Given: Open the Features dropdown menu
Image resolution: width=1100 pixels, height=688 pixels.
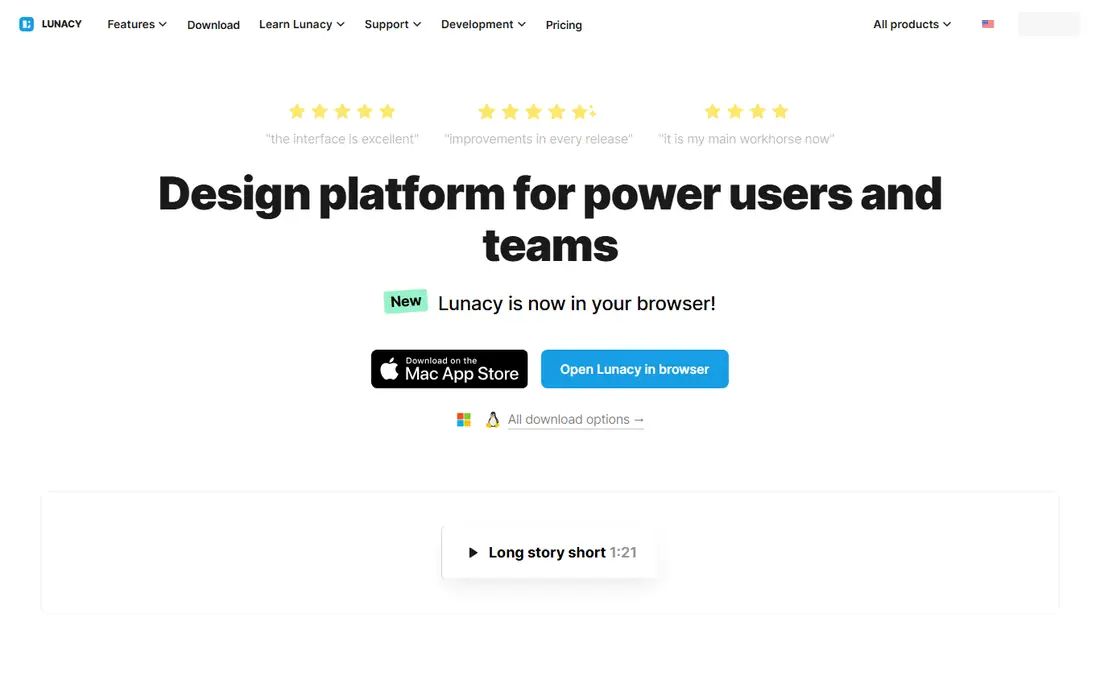Looking at the screenshot, I should pyautogui.click(x=137, y=24).
